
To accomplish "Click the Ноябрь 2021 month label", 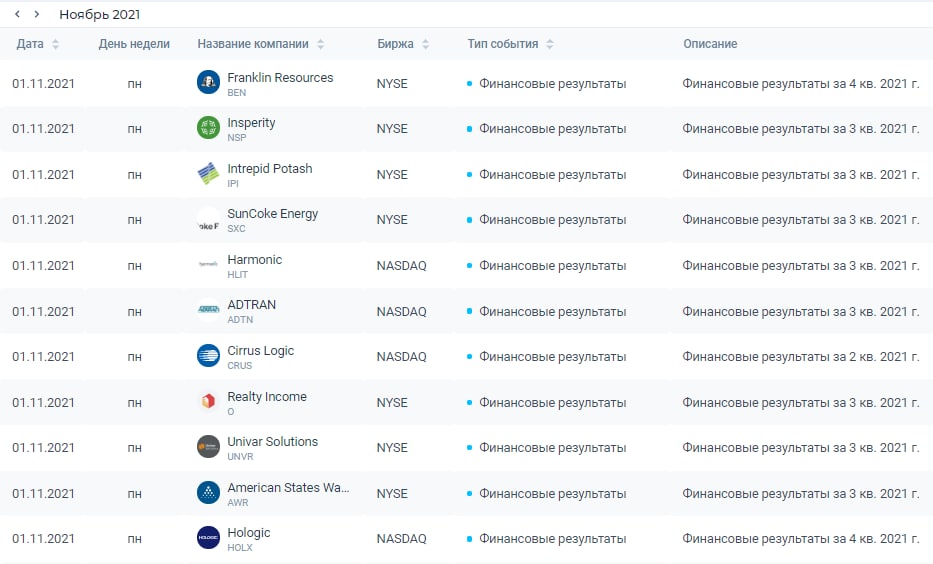I will pyautogui.click(x=99, y=14).
